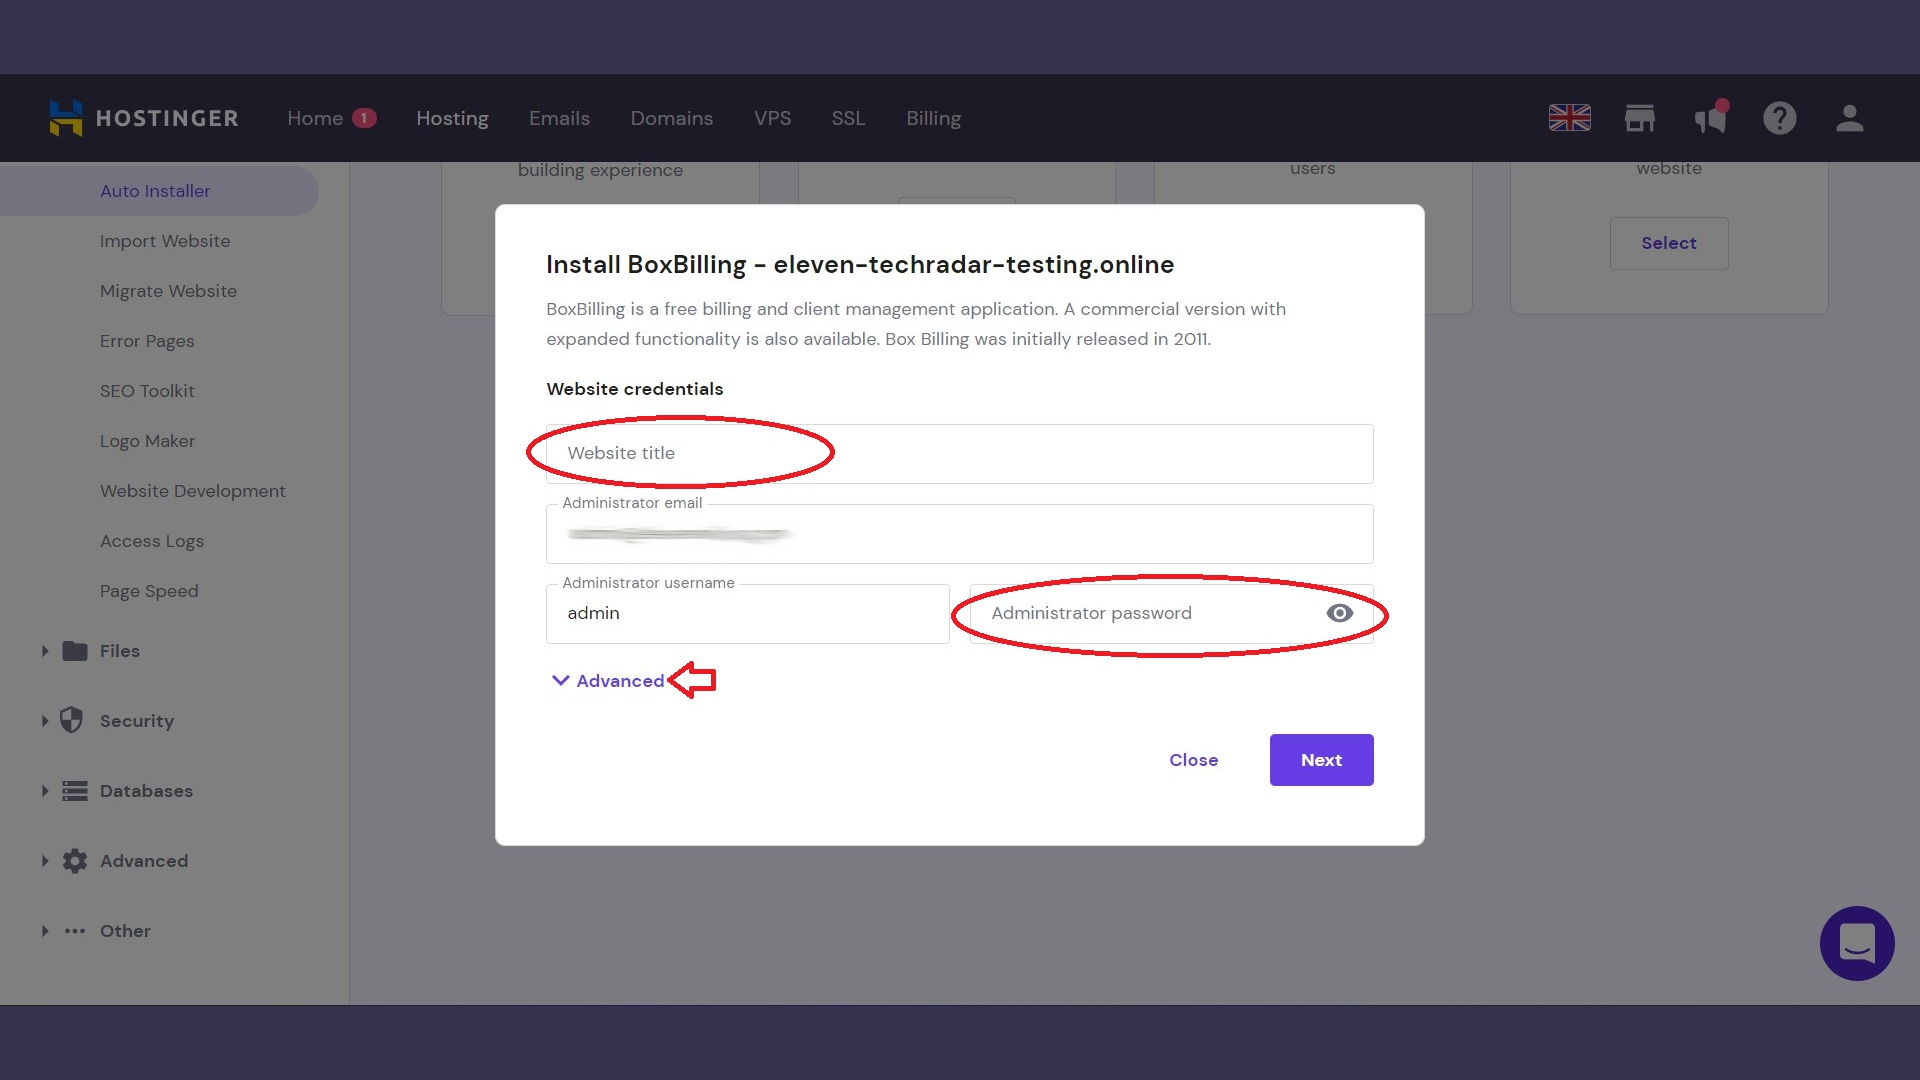Click the Security shield icon
1920x1080 pixels.
71,720
